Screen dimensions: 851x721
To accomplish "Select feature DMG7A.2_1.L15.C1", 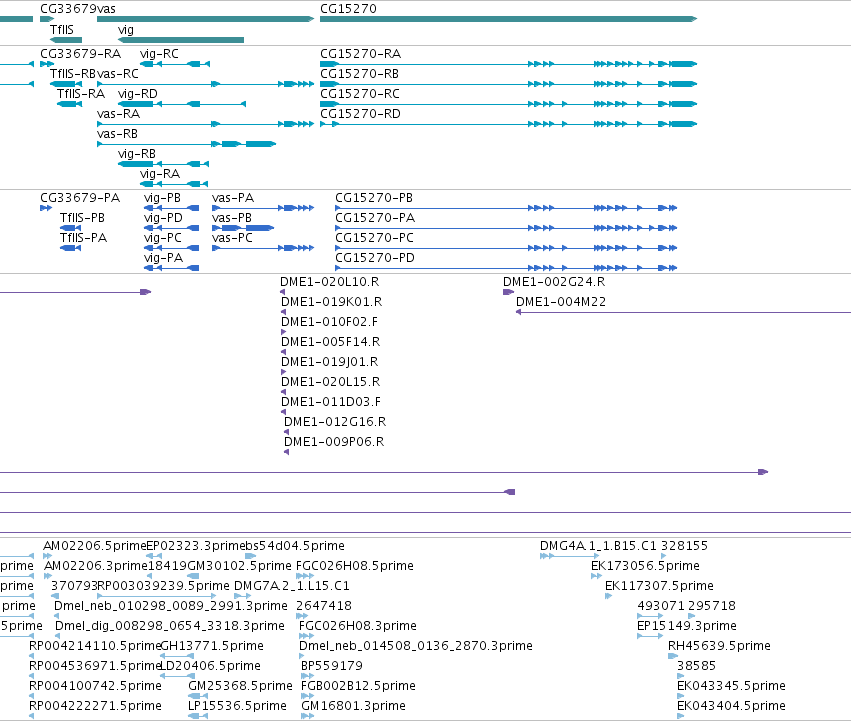I will click(291, 586).
